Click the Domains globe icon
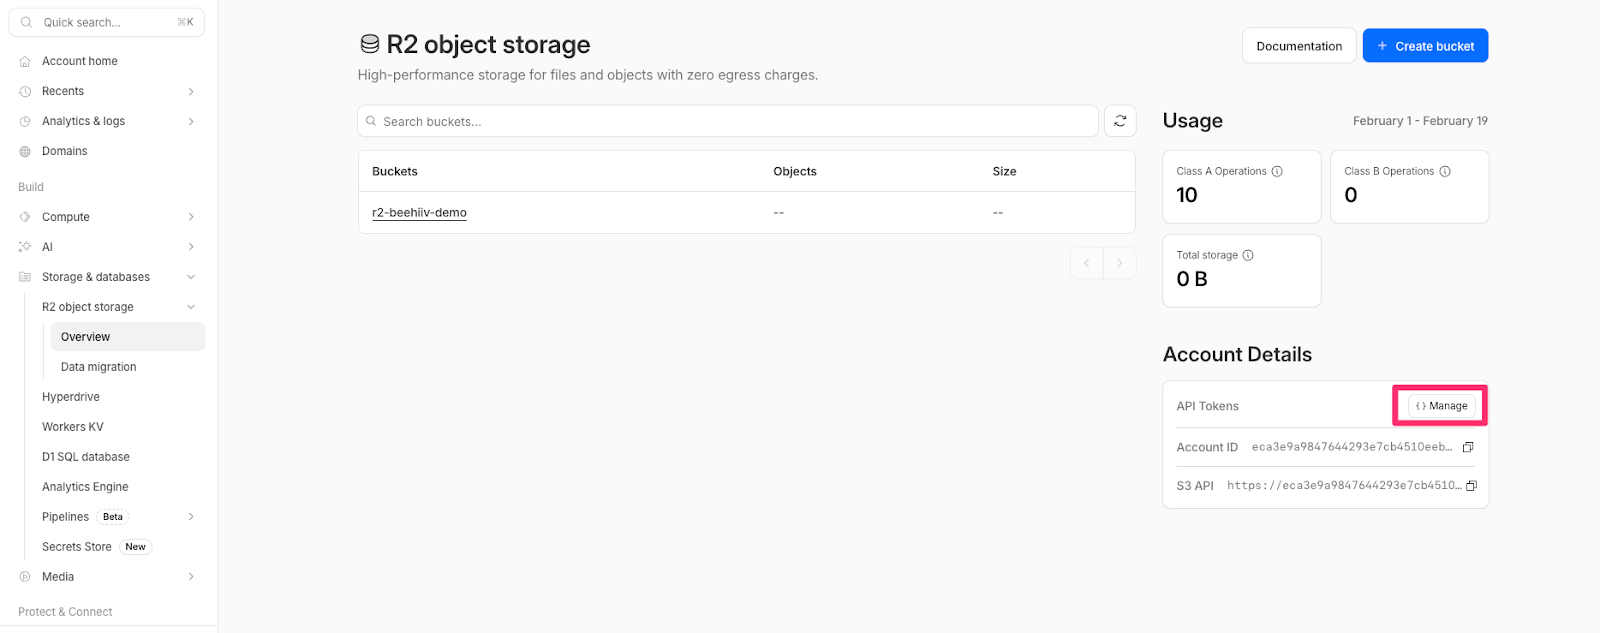 point(25,151)
